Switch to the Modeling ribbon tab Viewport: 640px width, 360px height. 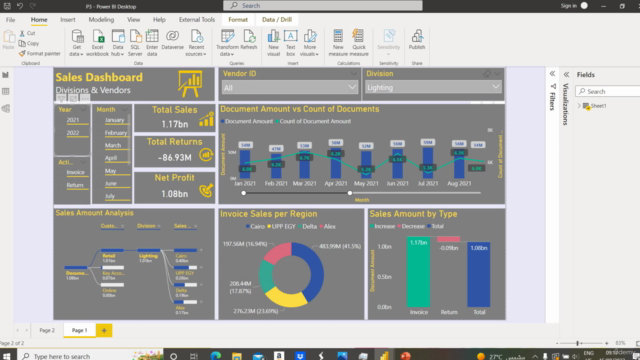pos(101,20)
